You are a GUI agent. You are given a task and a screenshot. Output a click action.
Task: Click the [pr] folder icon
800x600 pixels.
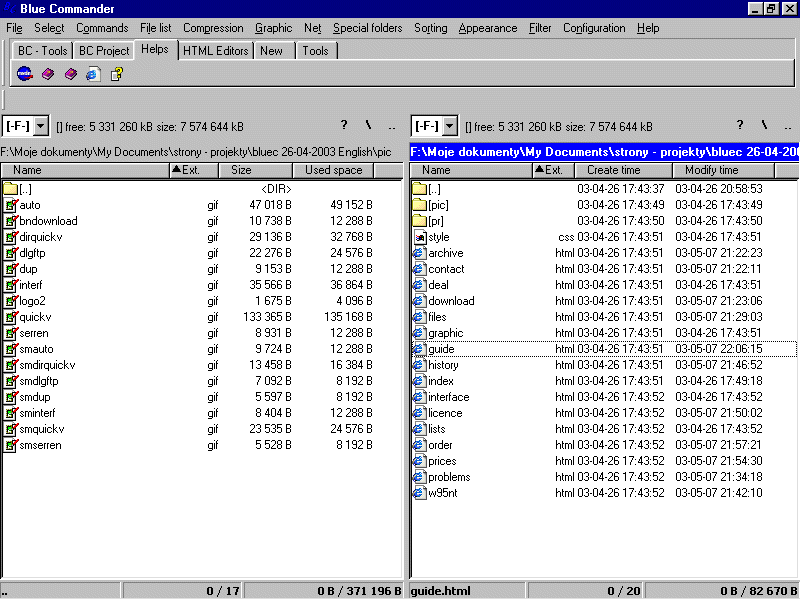coord(419,221)
